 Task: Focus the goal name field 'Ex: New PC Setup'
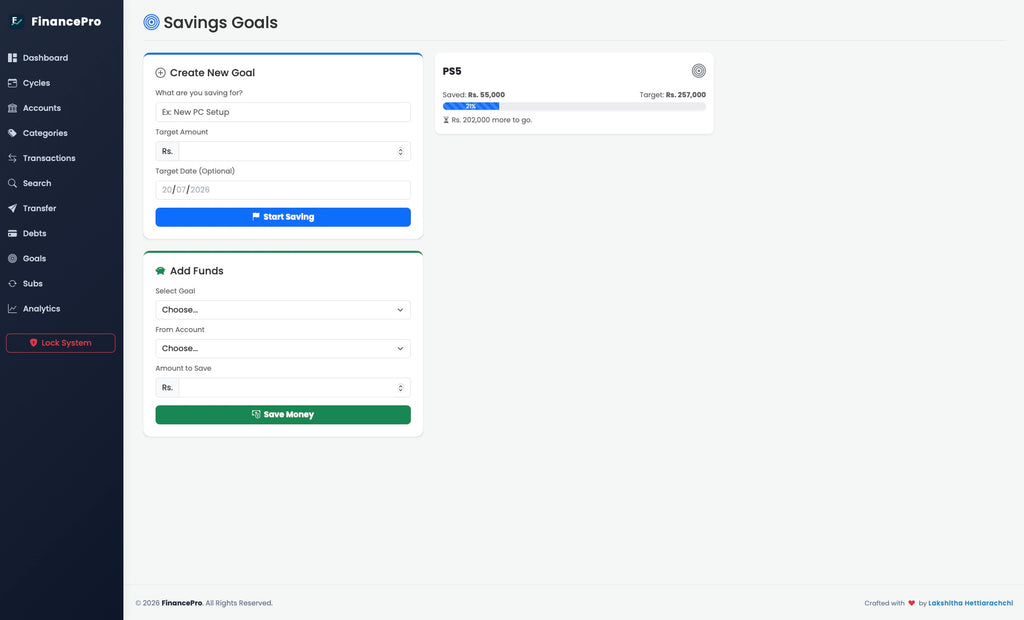pos(283,112)
